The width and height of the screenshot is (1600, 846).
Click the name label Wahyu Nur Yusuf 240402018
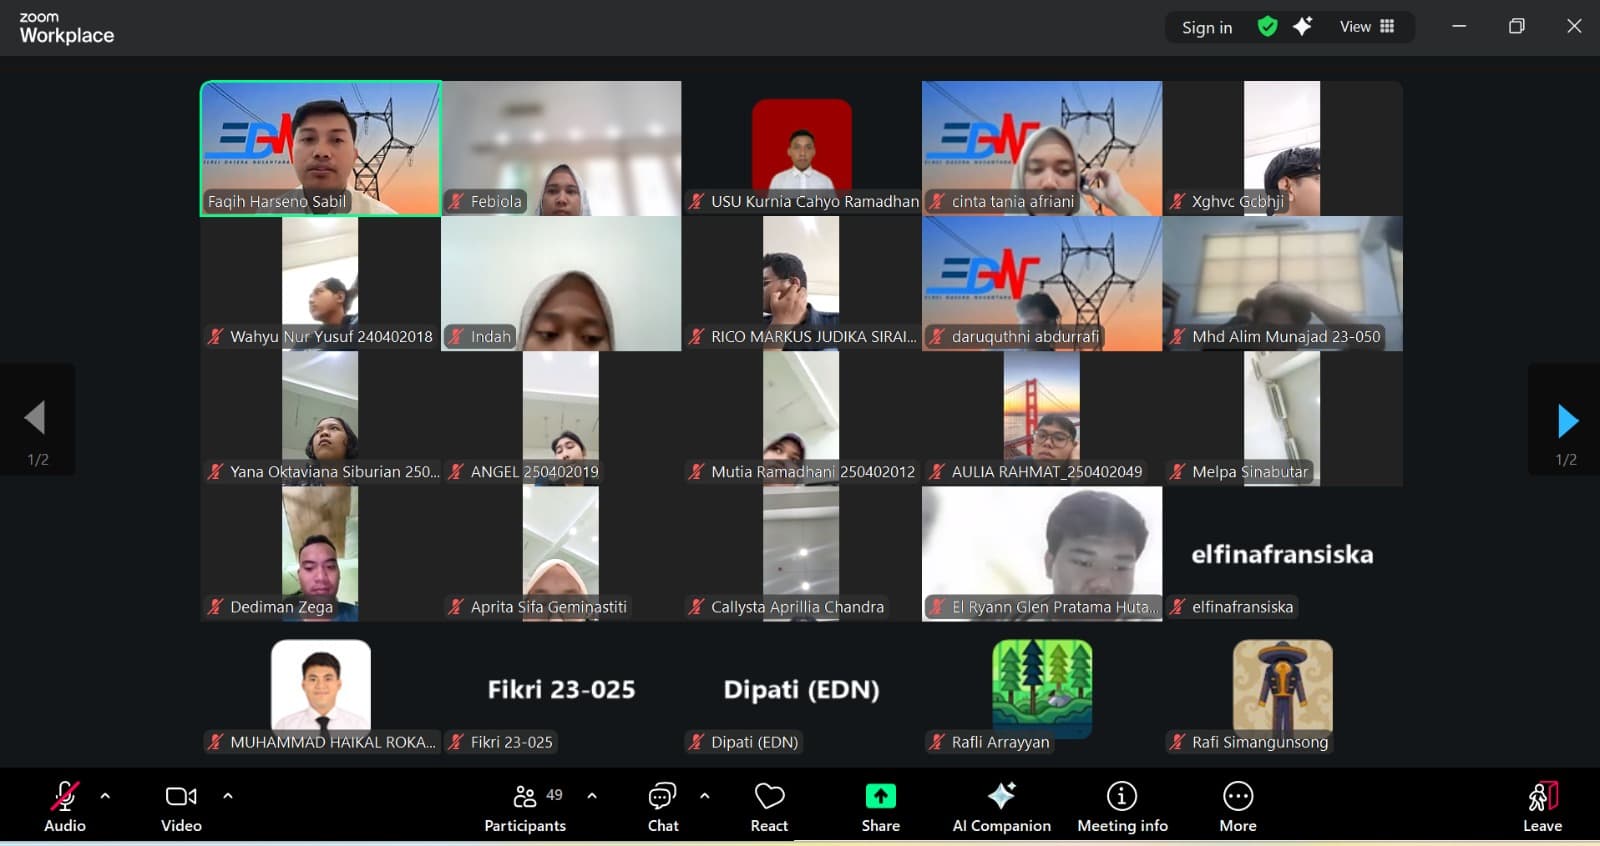[x=331, y=336]
